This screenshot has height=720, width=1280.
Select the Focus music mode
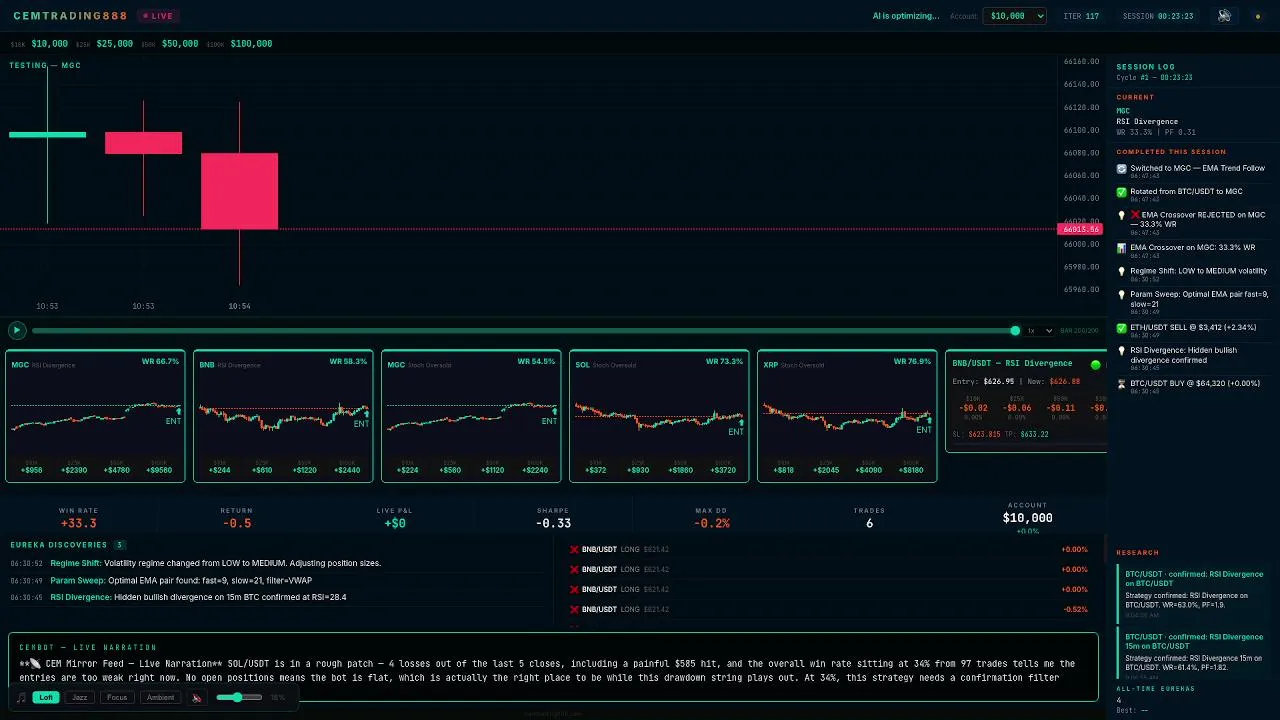(x=117, y=697)
